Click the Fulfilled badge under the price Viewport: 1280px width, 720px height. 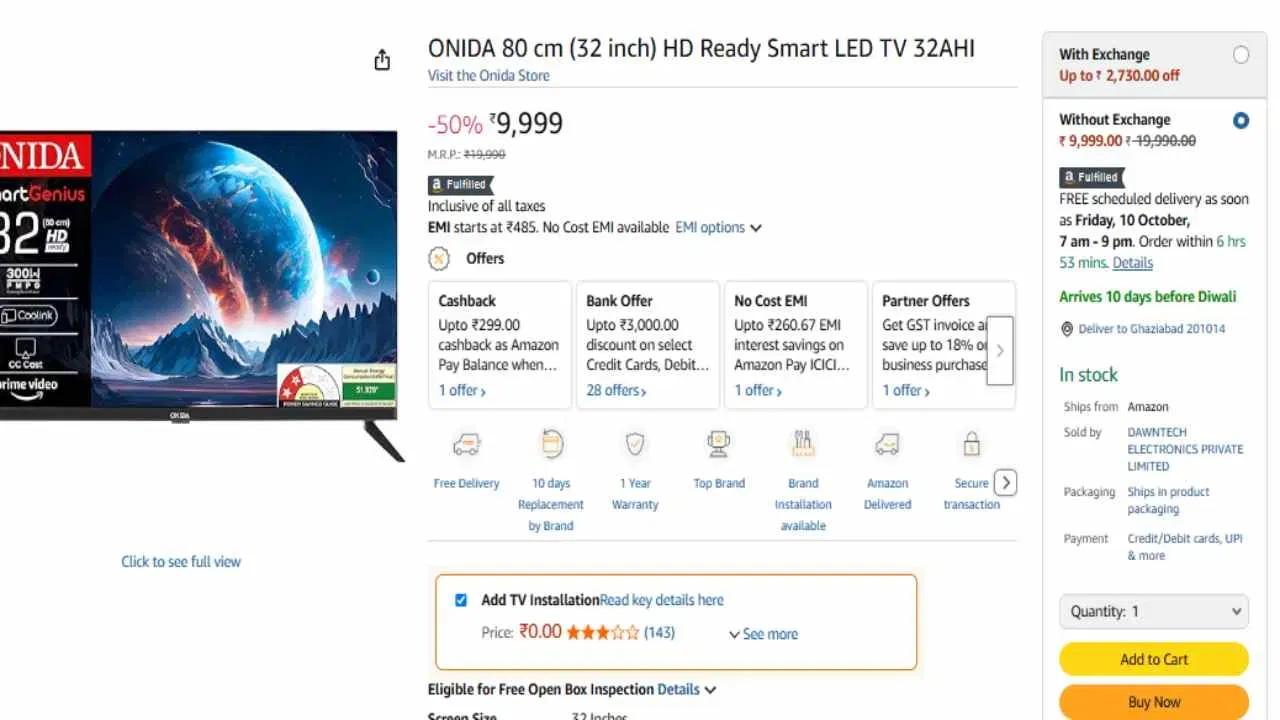(460, 184)
